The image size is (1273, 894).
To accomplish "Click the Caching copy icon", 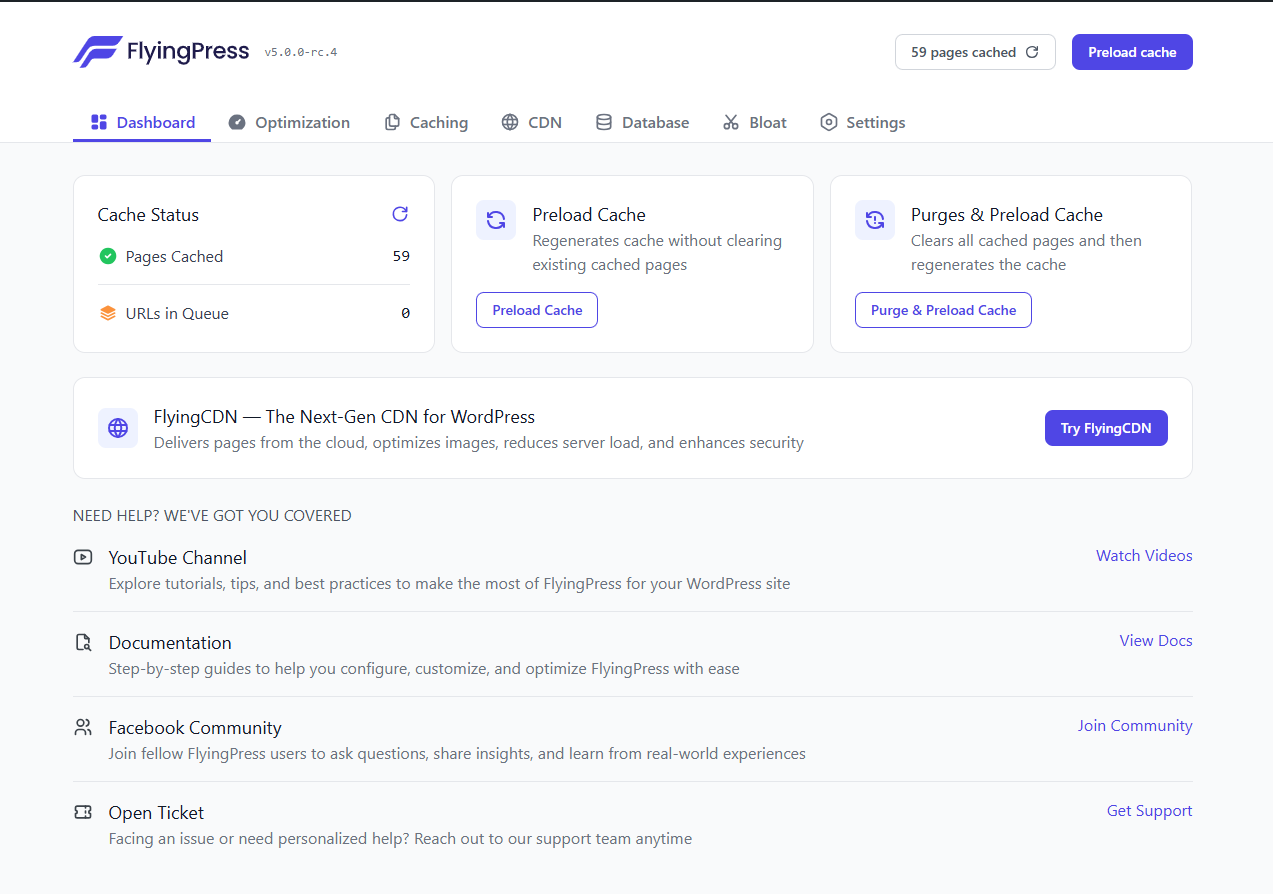I will click(x=392, y=122).
